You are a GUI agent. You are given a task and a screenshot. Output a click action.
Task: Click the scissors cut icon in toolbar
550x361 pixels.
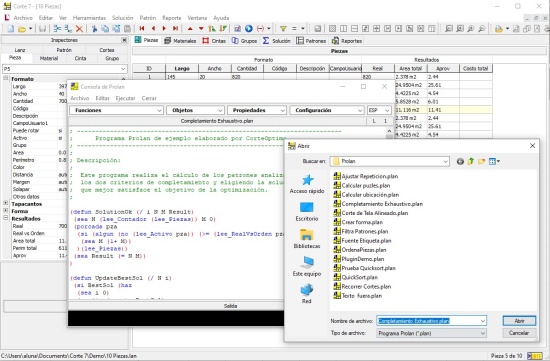94,29
